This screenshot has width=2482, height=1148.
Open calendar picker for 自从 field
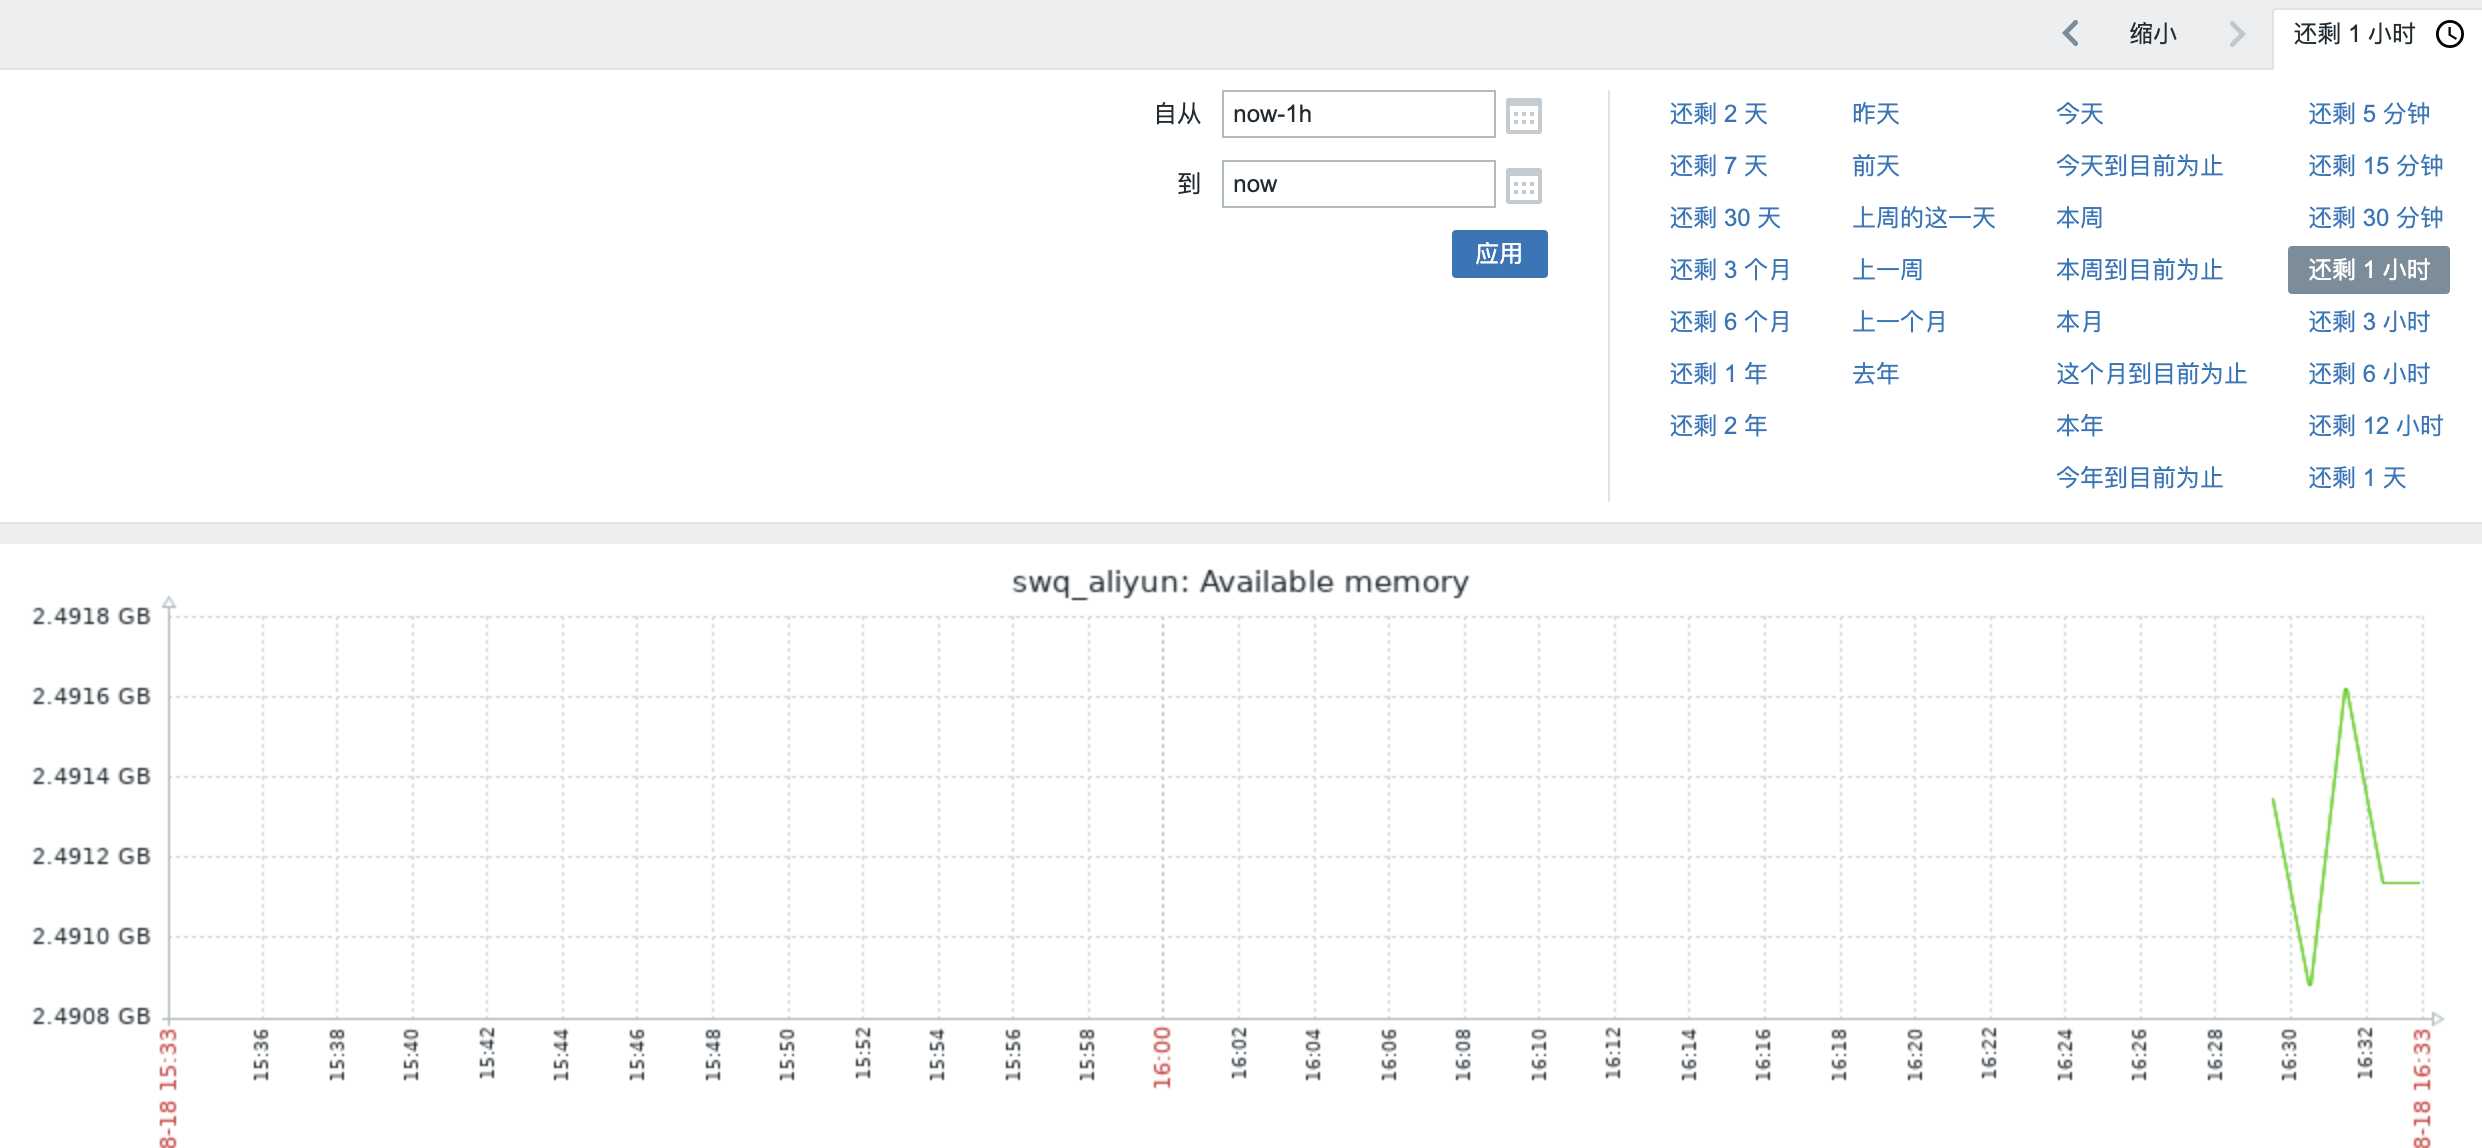click(x=1523, y=116)
